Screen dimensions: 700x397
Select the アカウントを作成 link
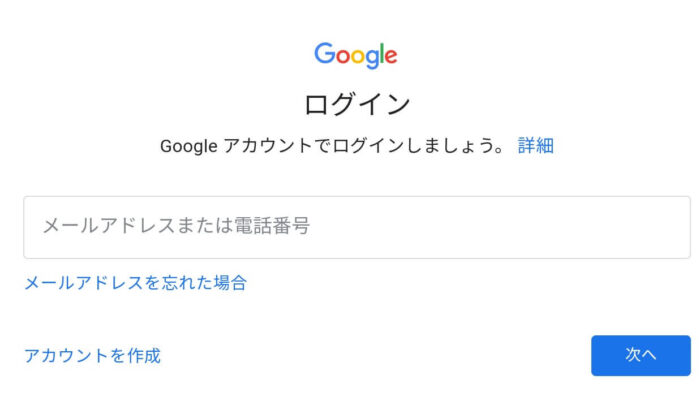click(x=92, y=355)
